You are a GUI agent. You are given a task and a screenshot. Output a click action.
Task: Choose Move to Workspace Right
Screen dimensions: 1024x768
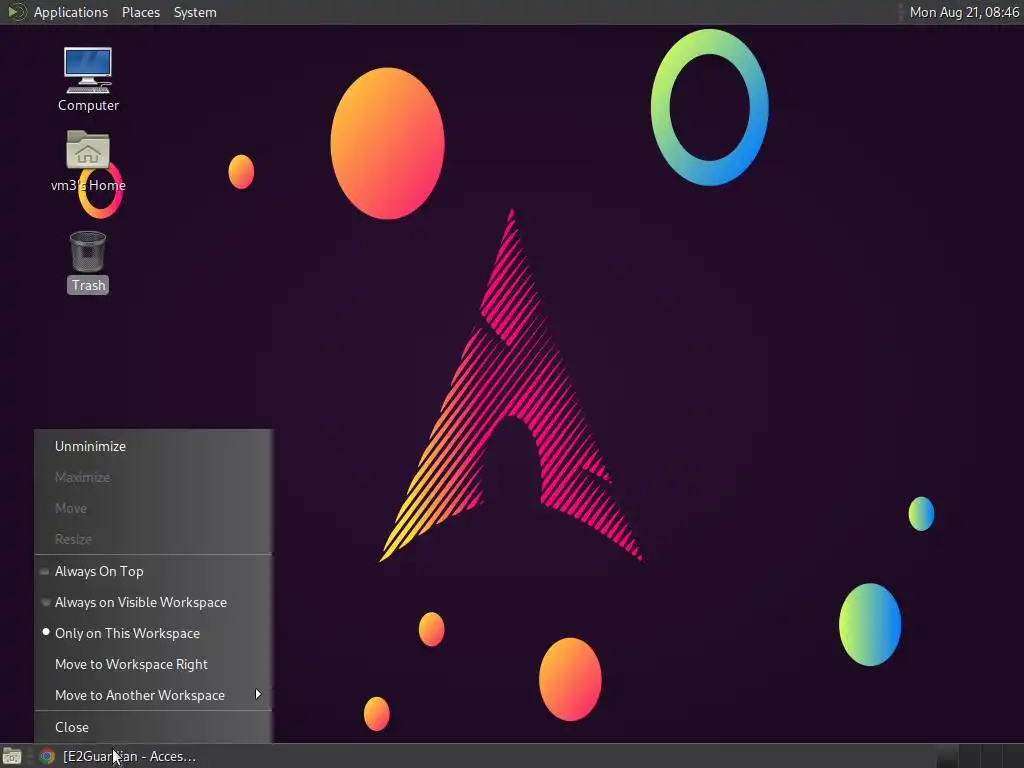point(153,664)
